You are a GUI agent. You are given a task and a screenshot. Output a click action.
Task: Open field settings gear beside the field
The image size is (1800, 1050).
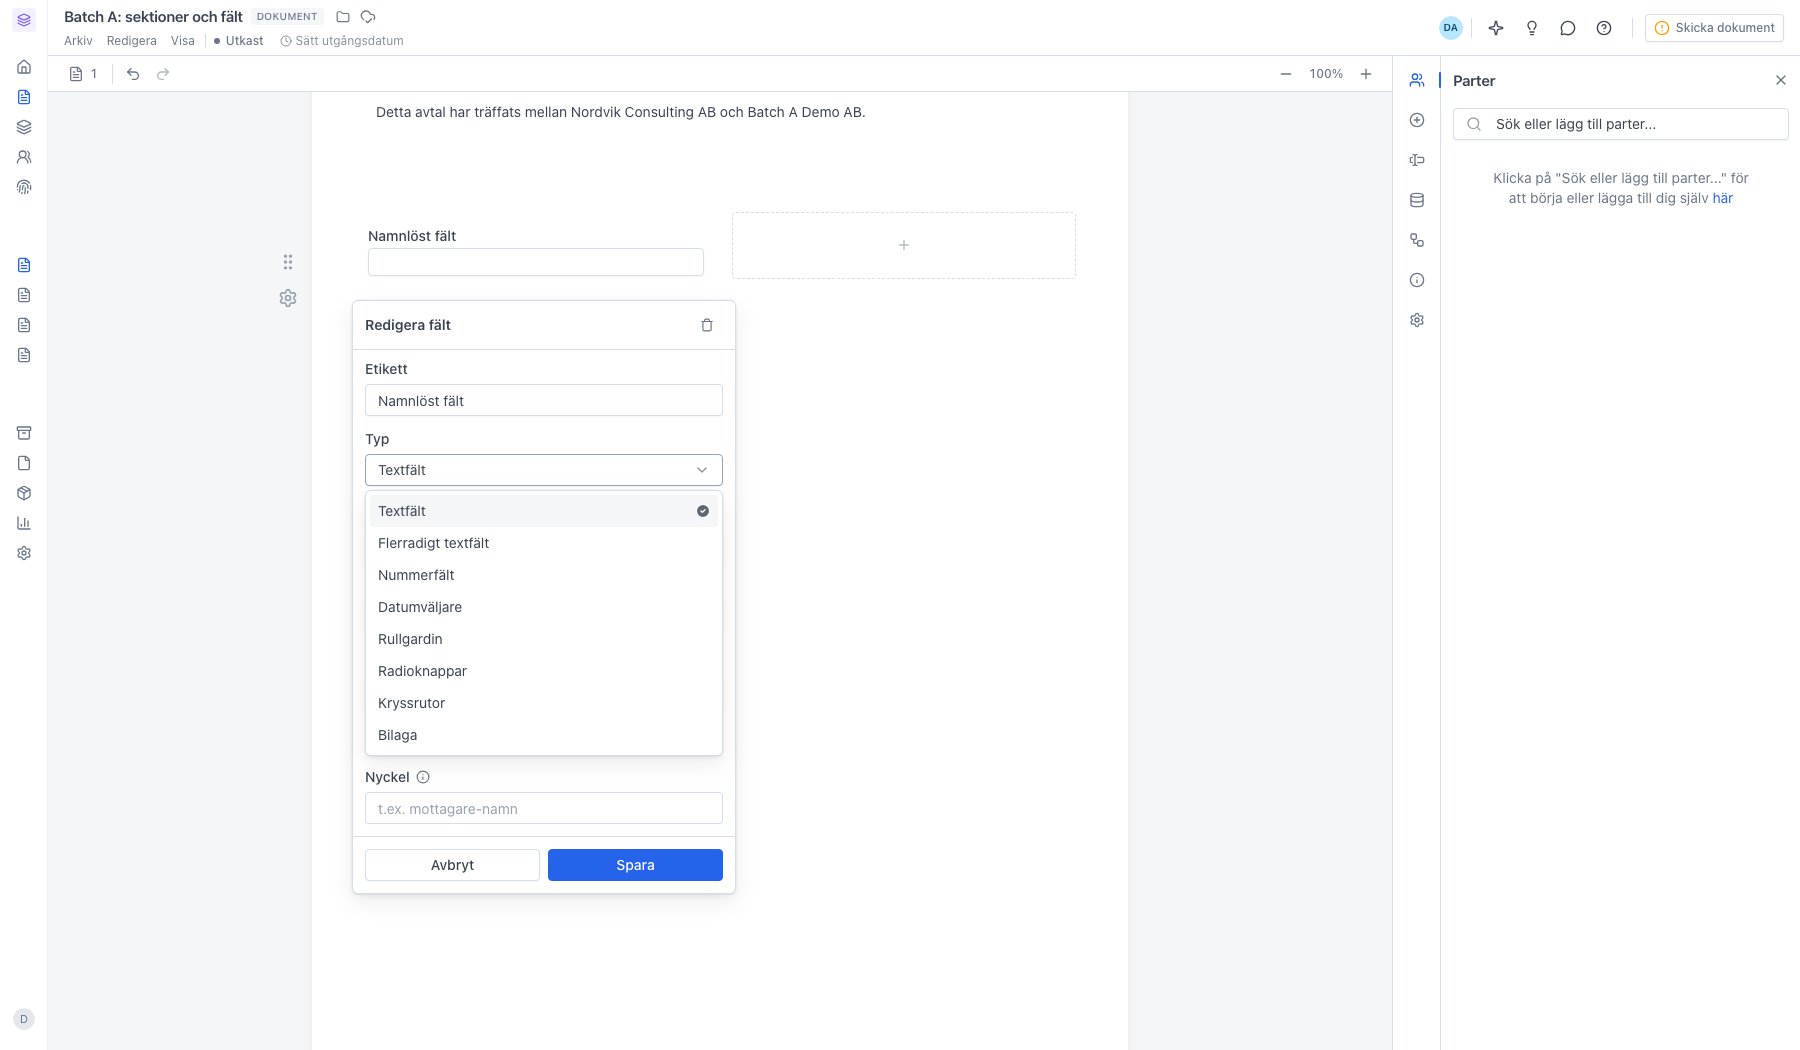click(x=288, y=298)
